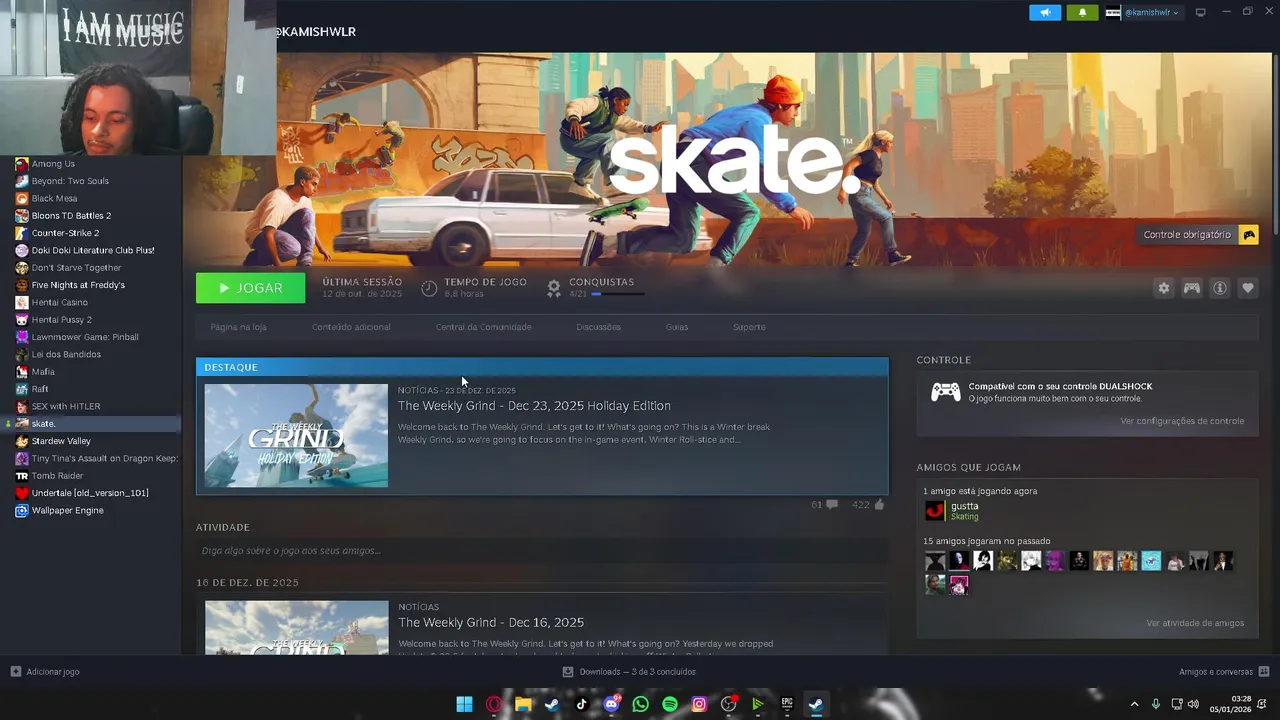Screen dimensions: 1280x720
Task: Open controller layout icon beside settings gear
Action: (x=1192, y=288)
